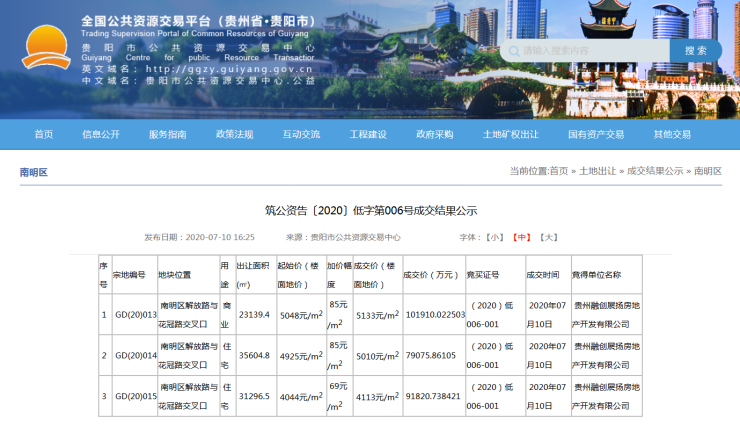
Task: Set the font size to small 【小】
Action: (x=494, y=238)
